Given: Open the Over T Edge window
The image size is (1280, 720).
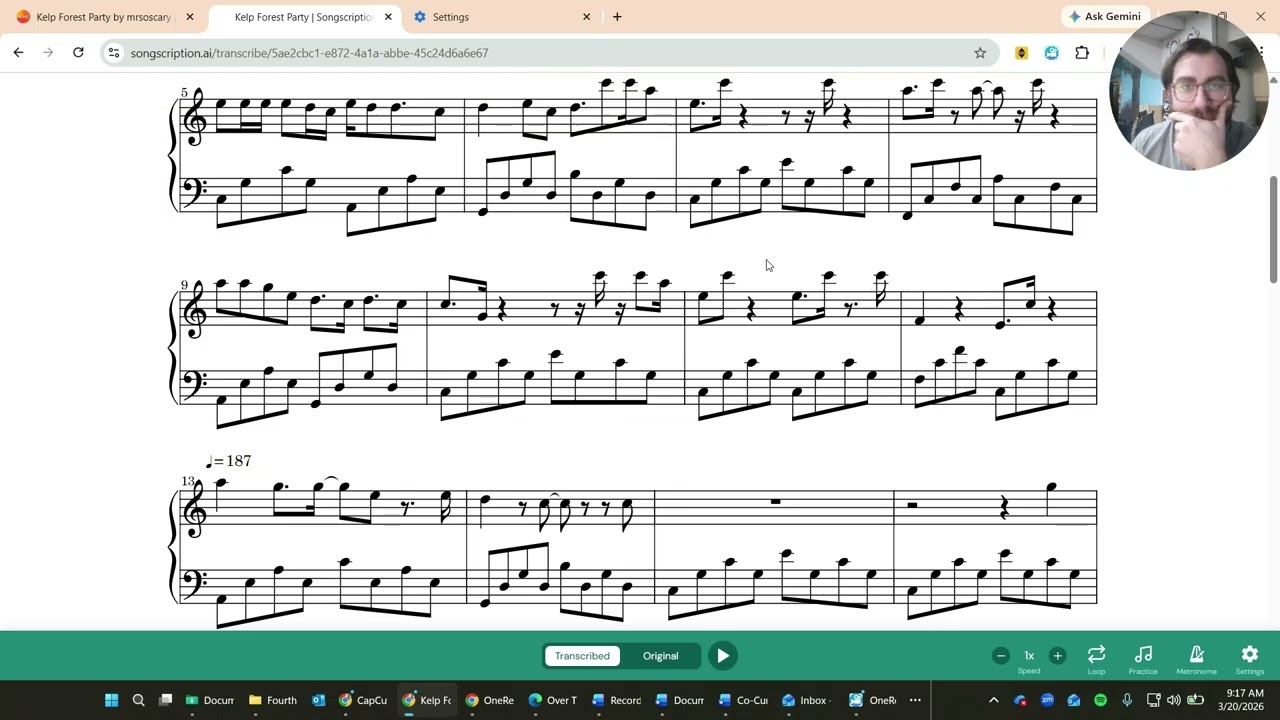Looking at the screenshot, I should point(552,700).
